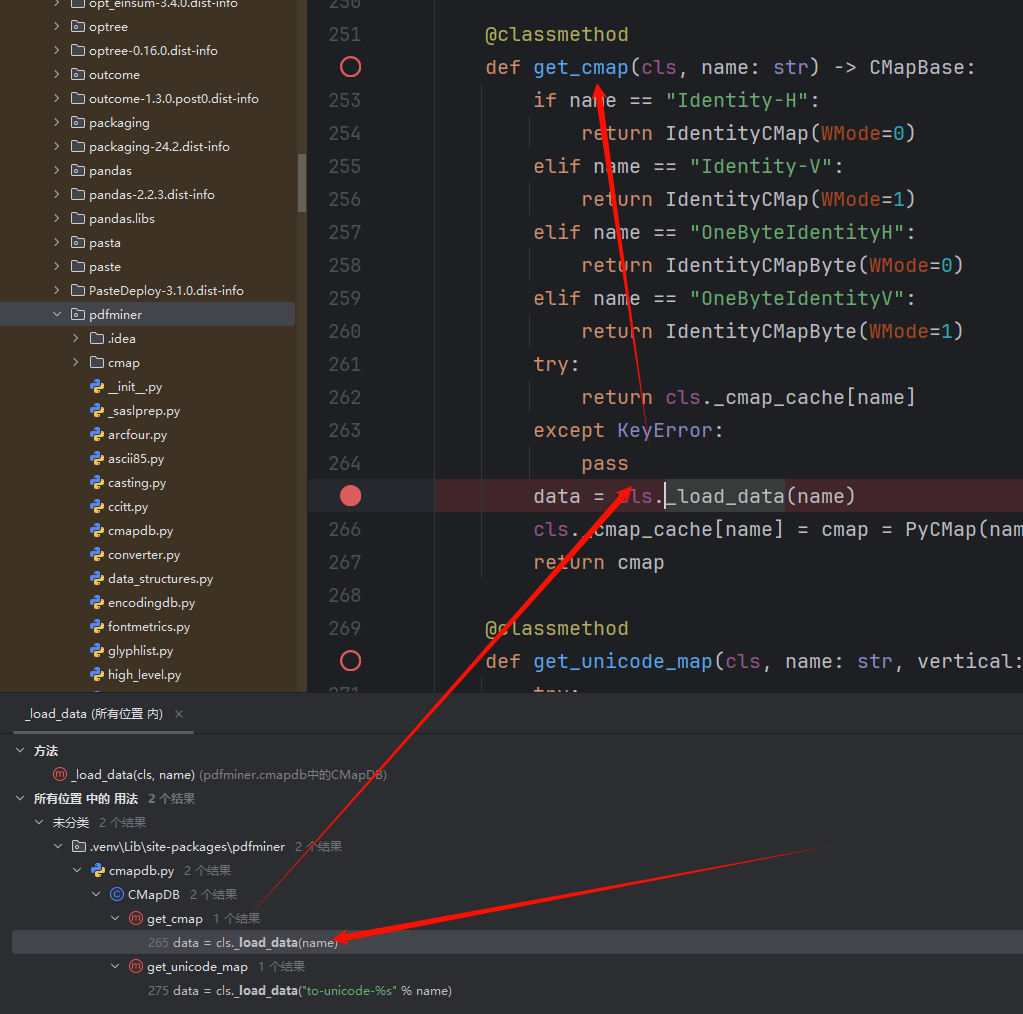Select the _load_data find usages tab

pos(93,714)
